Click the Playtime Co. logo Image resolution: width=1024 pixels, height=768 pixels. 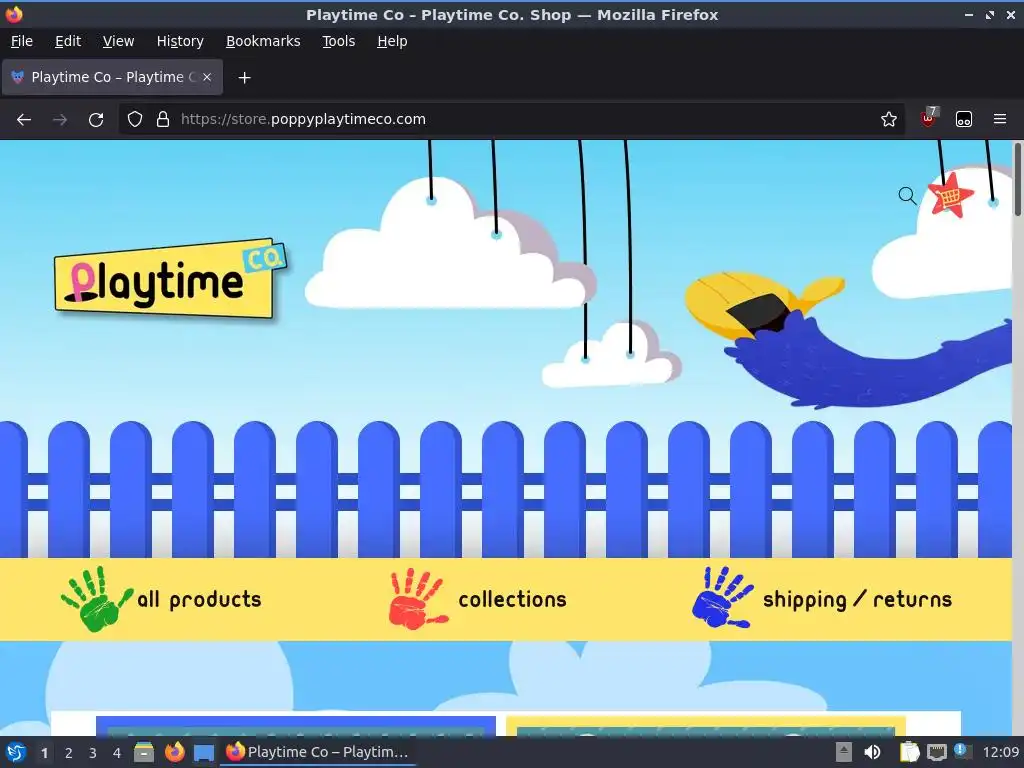(x=170, y=279)
